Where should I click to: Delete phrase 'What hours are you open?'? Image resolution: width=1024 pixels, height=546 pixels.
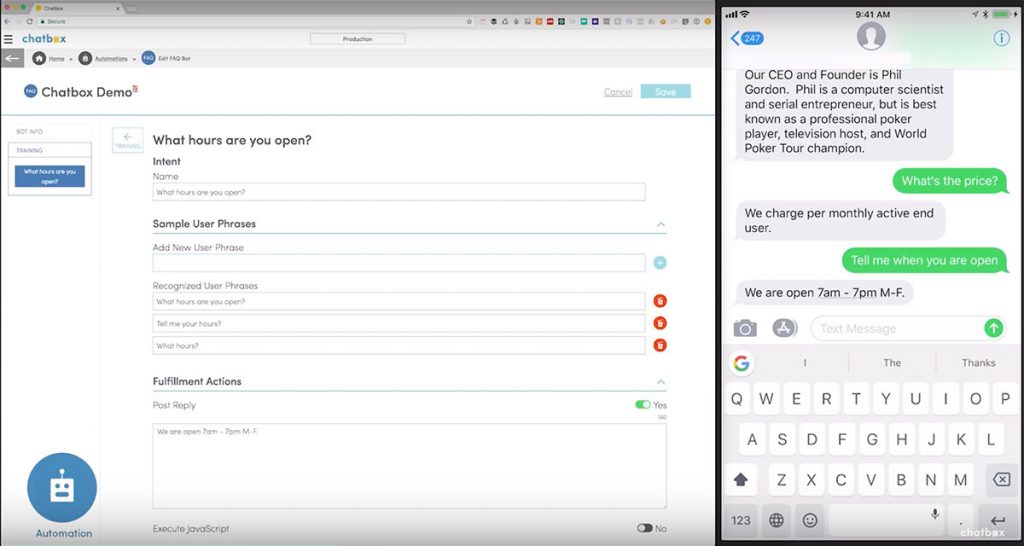tap(660, 301)
